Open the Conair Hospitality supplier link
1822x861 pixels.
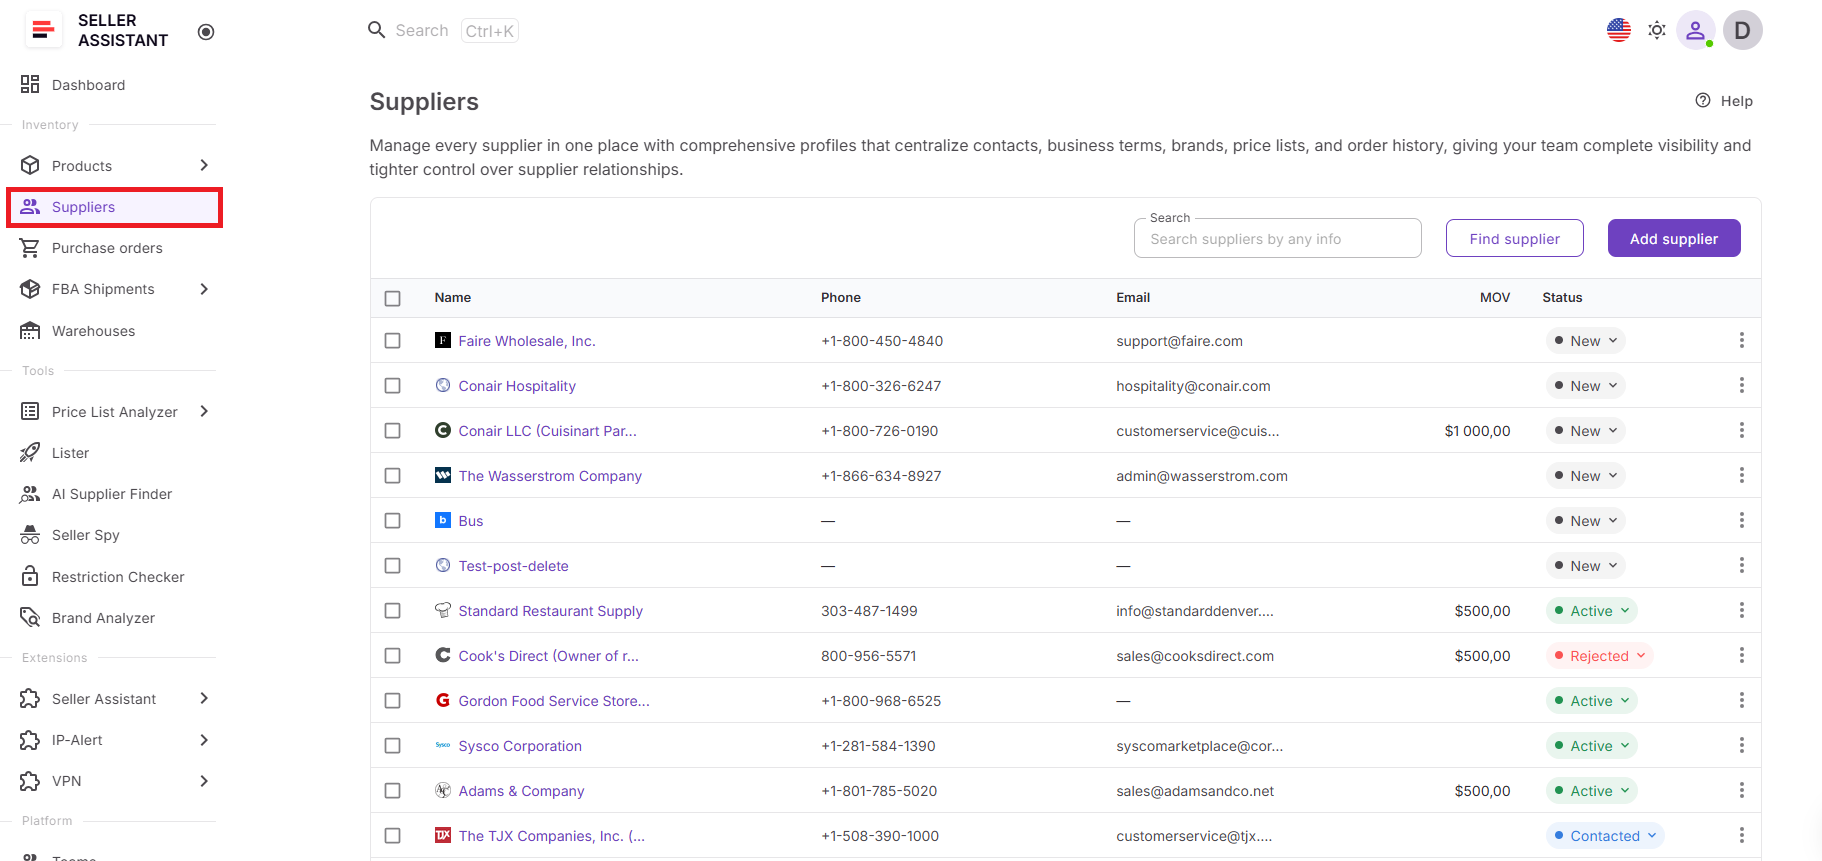click(517, 386)
